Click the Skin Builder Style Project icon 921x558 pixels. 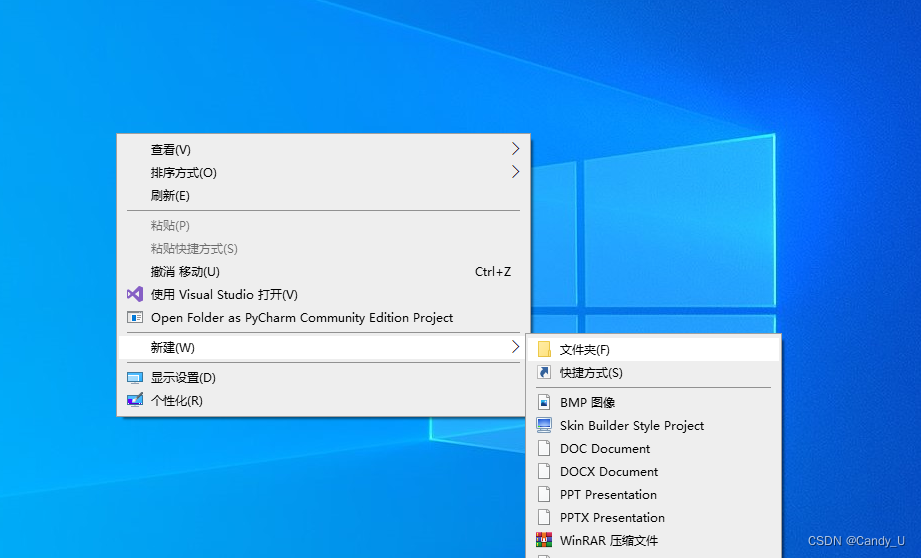pyautogui.click(x=544, y=425)
